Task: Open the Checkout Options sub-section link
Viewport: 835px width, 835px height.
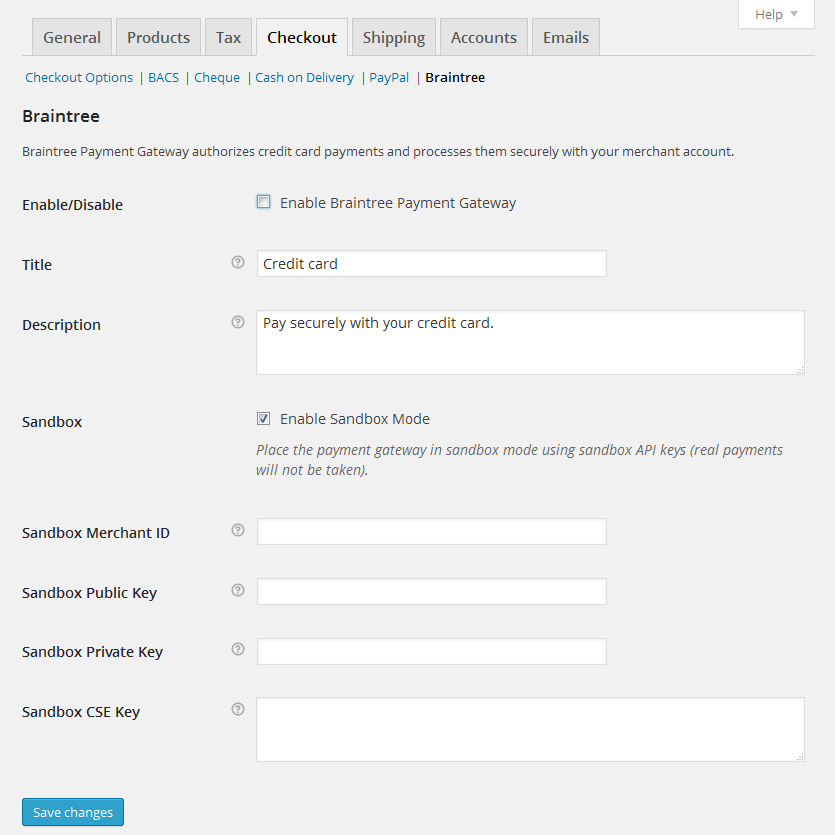Action: tap(79, 78)
